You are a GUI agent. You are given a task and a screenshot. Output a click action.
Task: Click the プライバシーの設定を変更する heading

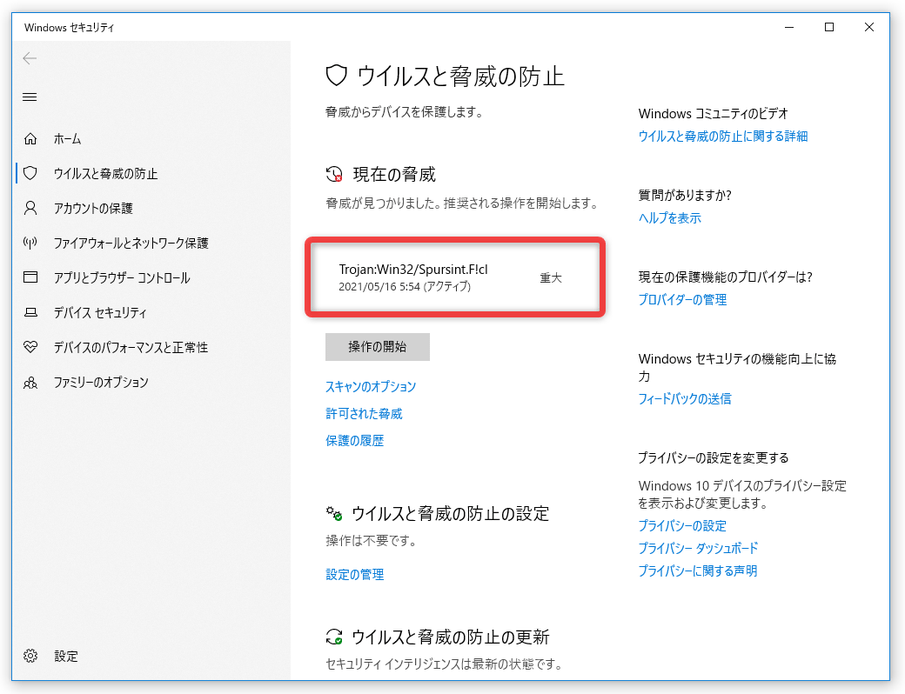[x=713, y=458]
